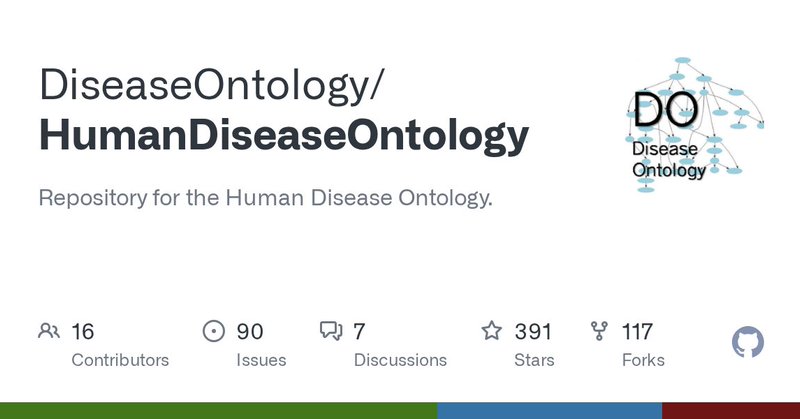Viewport: 800px width, 419px height.
Task: Open the Issues label
Action: click(263, 360)
